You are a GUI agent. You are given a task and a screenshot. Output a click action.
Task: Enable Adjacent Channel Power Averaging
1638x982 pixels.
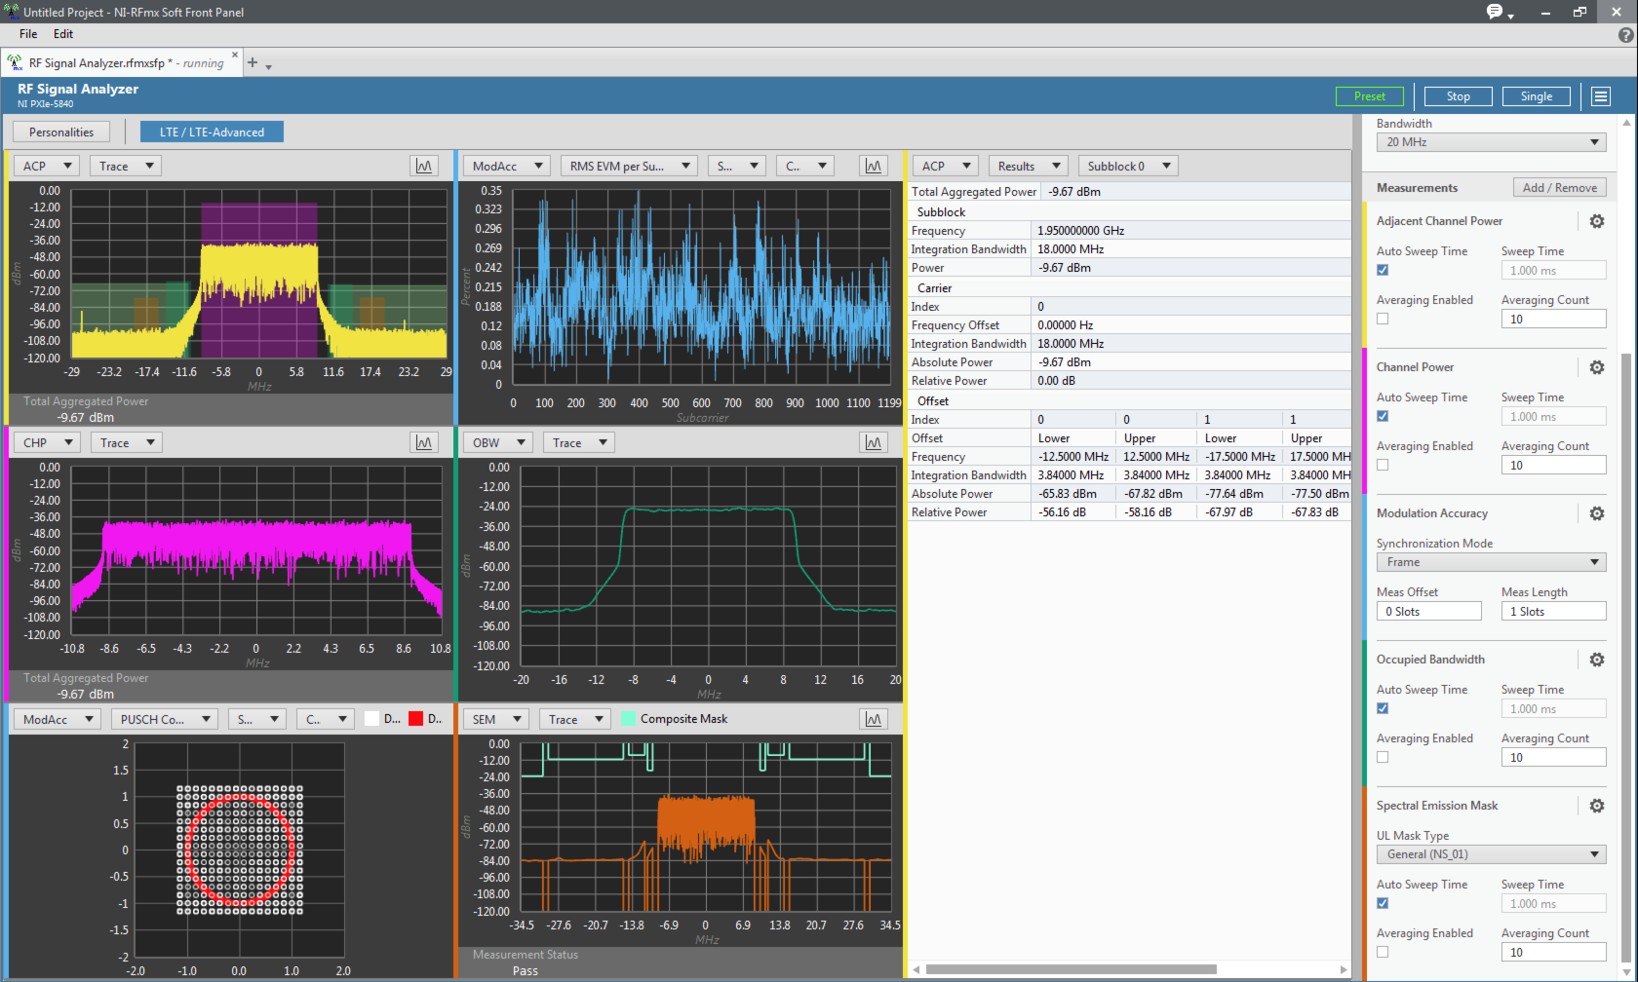(1382, 319)
